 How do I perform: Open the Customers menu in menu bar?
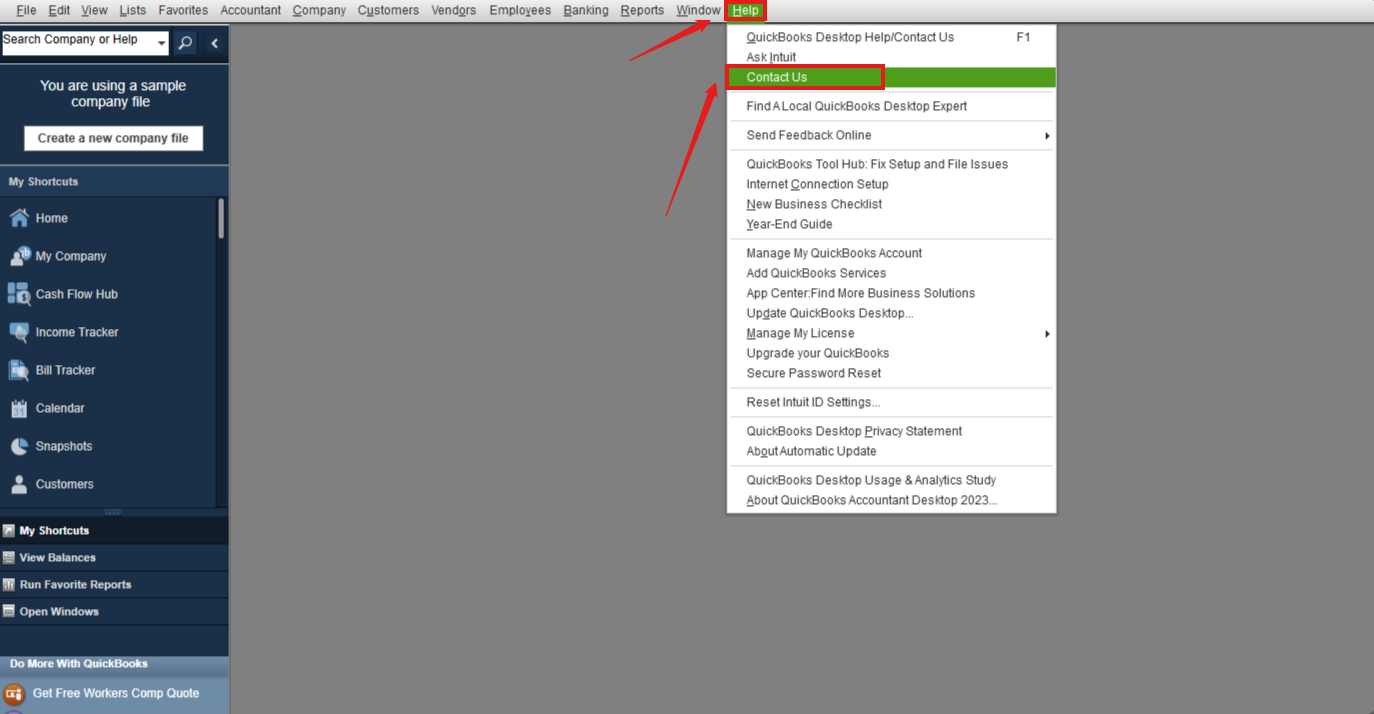coord(388,10)
